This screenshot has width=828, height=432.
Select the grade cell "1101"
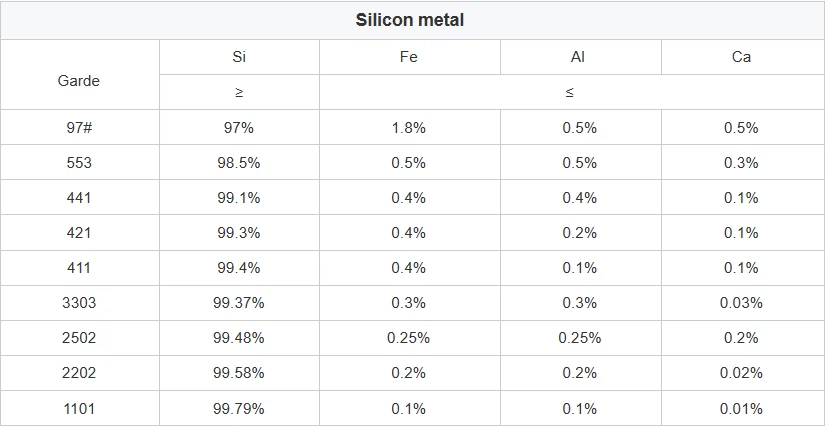tap(79, 408)
